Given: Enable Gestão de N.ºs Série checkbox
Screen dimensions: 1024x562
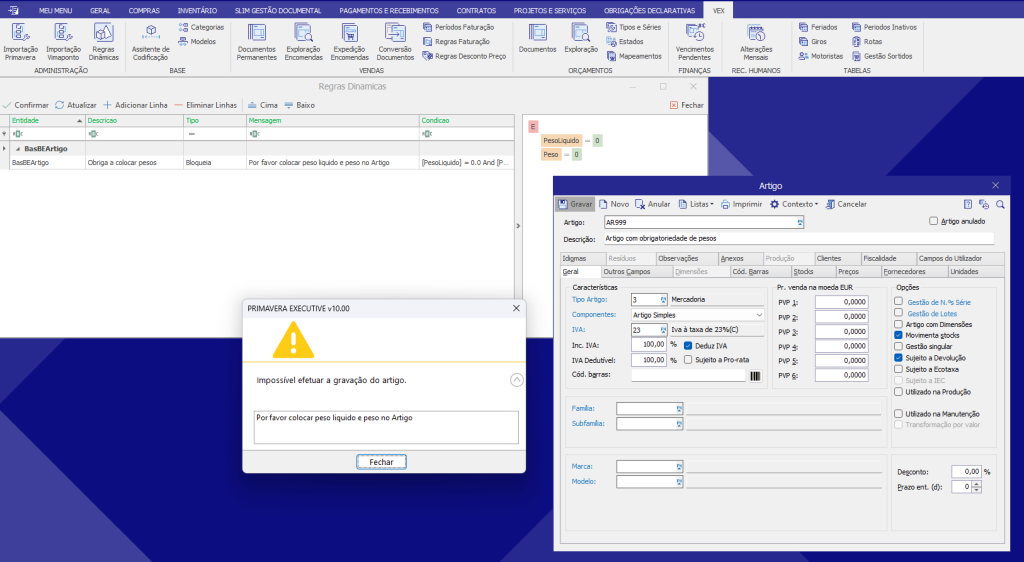Looking at the screenshot, I should pyautogui.click(x=899, y=302).
